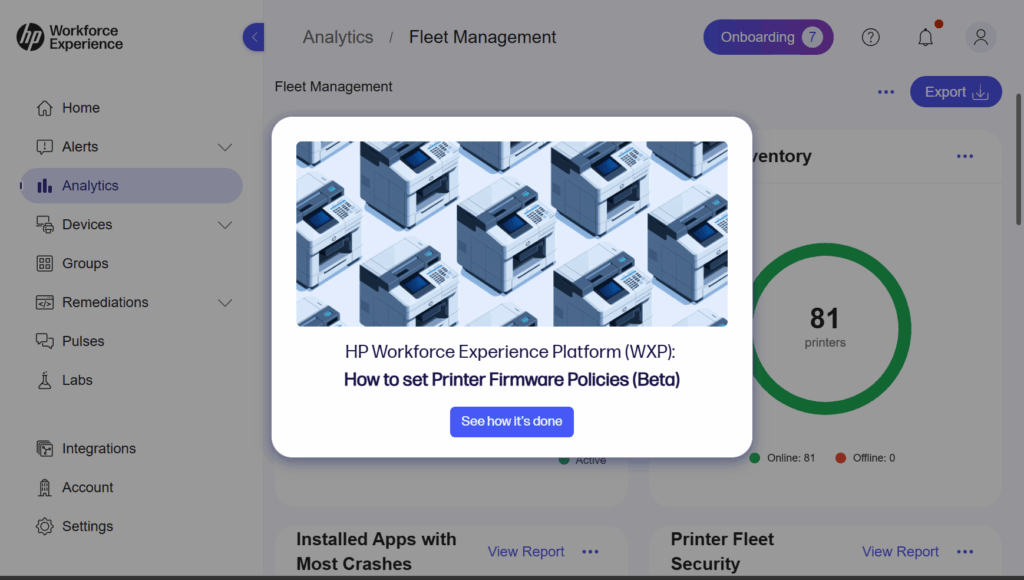Collapse the sidebar with the arrow button

(254, 37)
